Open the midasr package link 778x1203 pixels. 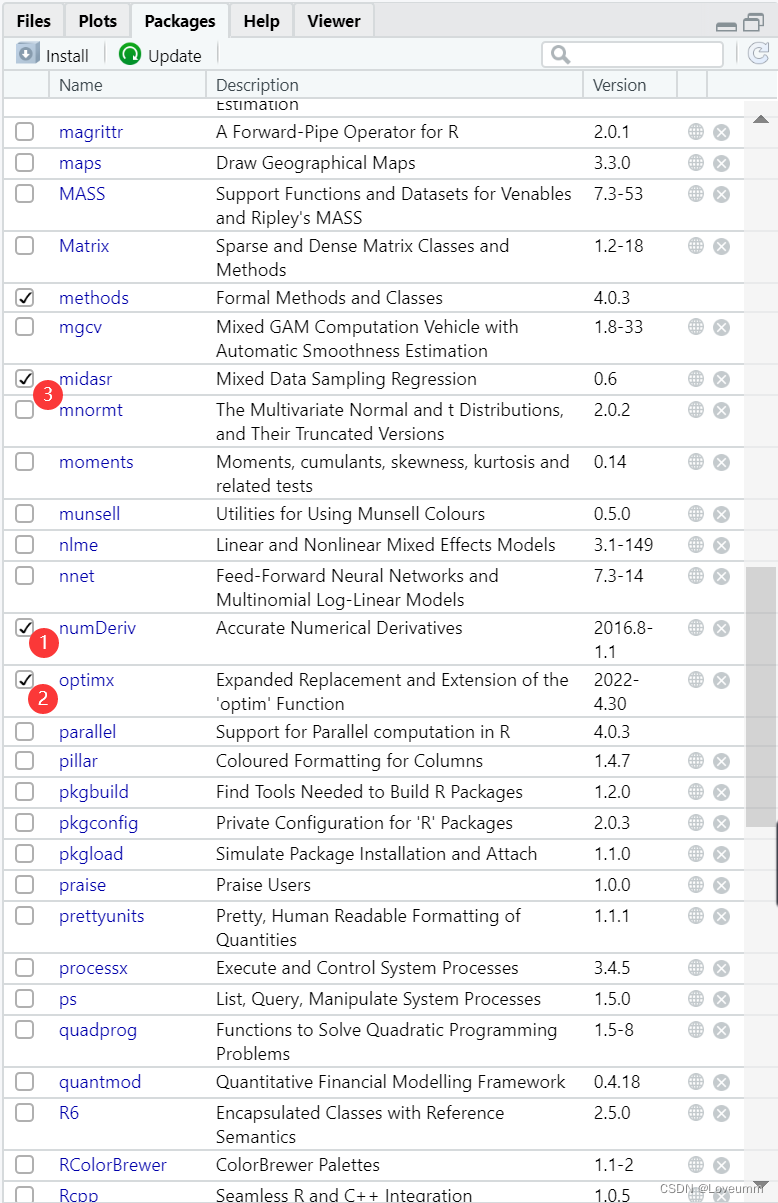[x=86, y=379]
